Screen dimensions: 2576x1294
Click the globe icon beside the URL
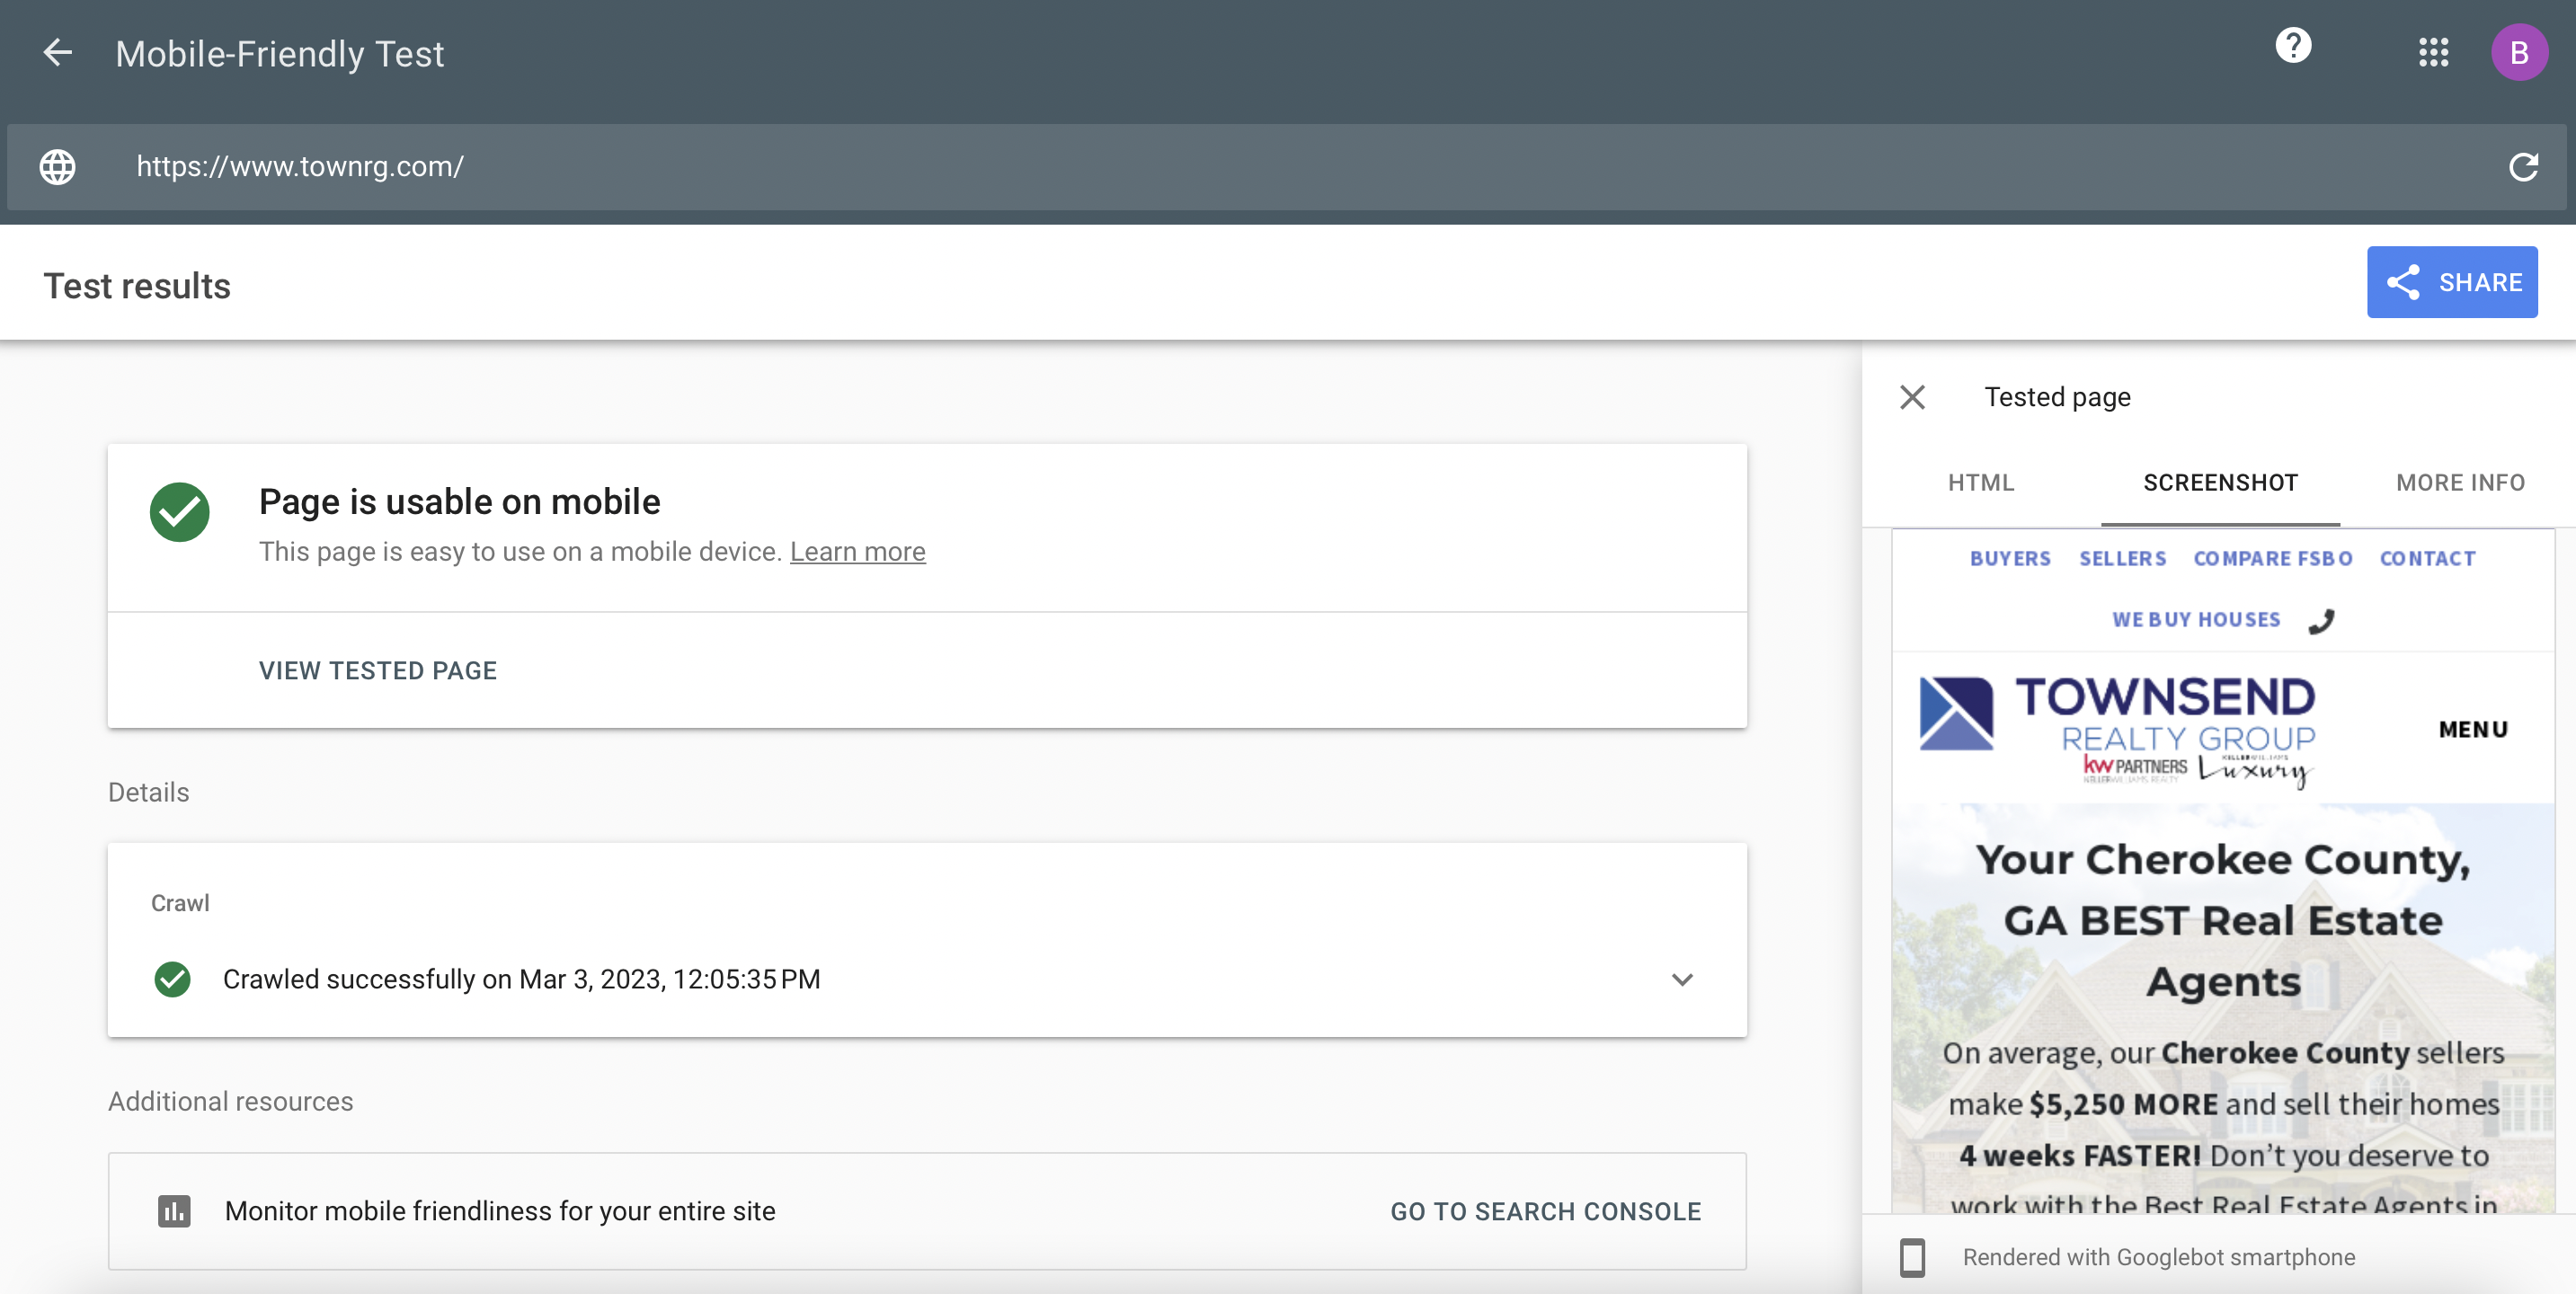tap(57, 167)
